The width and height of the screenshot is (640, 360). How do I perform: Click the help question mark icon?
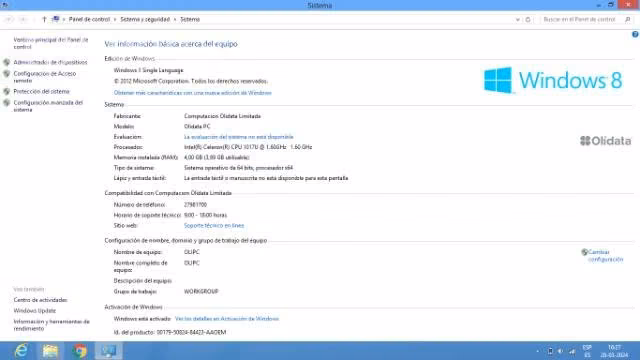[x=635, y=35]
